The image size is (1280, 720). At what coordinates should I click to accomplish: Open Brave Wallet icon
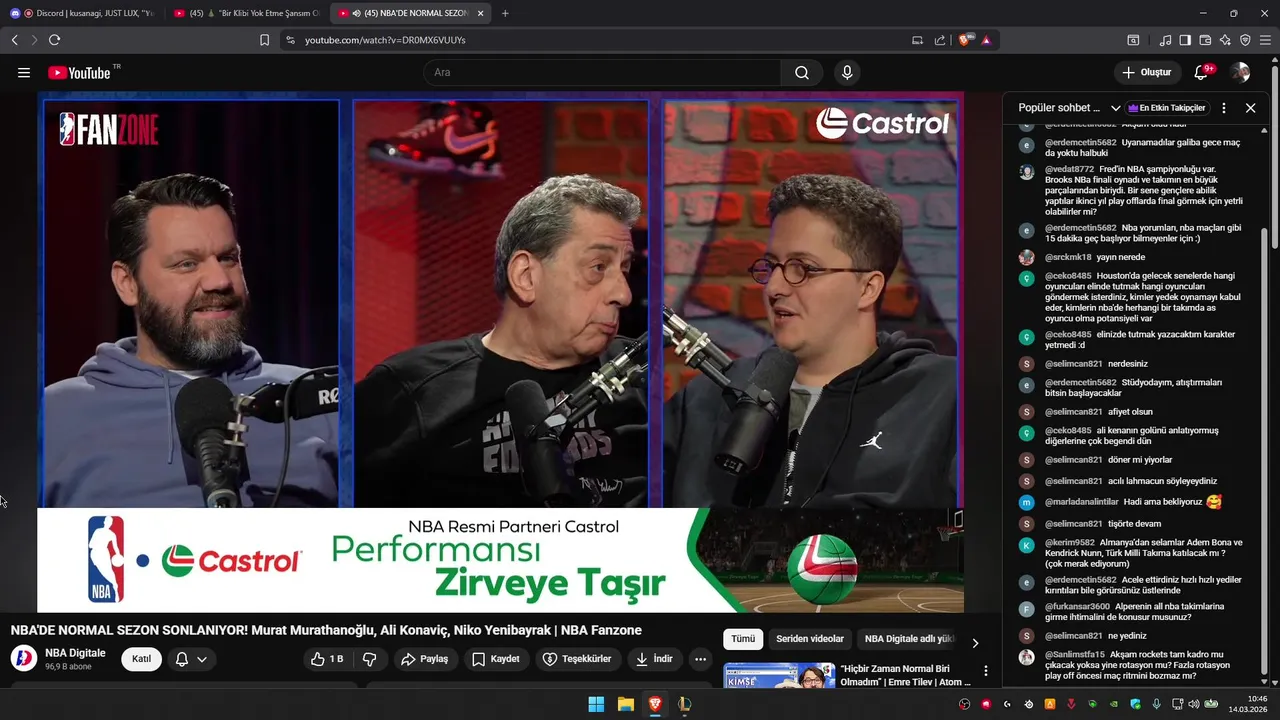(x=1205, y=40)
